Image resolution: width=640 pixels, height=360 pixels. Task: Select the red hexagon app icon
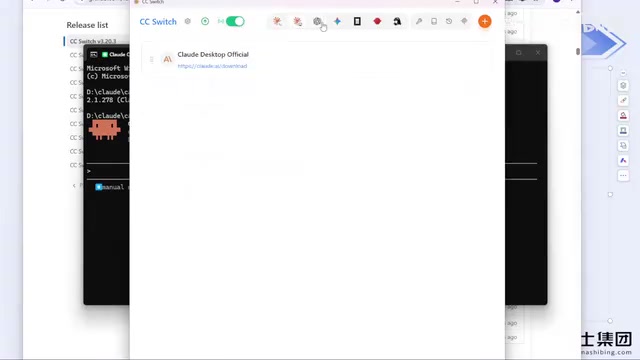[x=377, y=21]
